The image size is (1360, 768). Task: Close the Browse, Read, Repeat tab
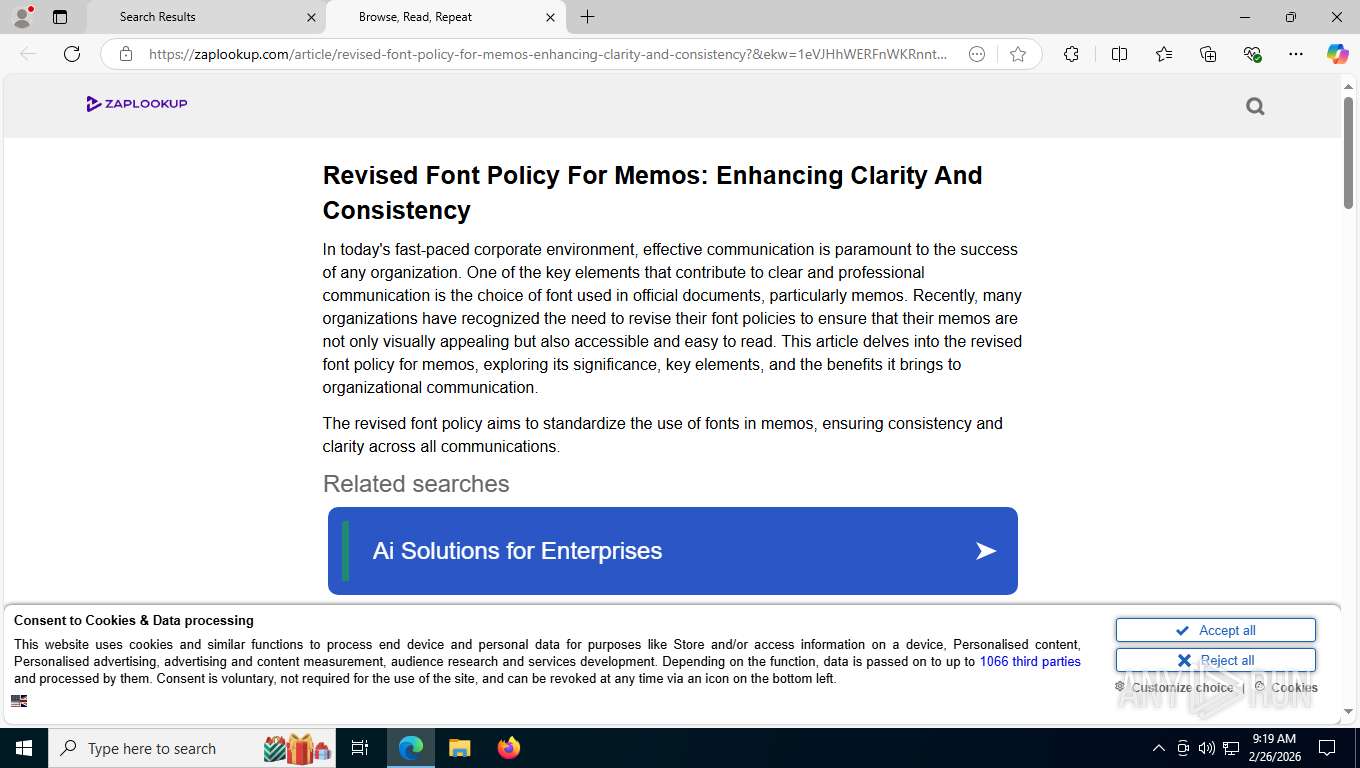(550, 17)
